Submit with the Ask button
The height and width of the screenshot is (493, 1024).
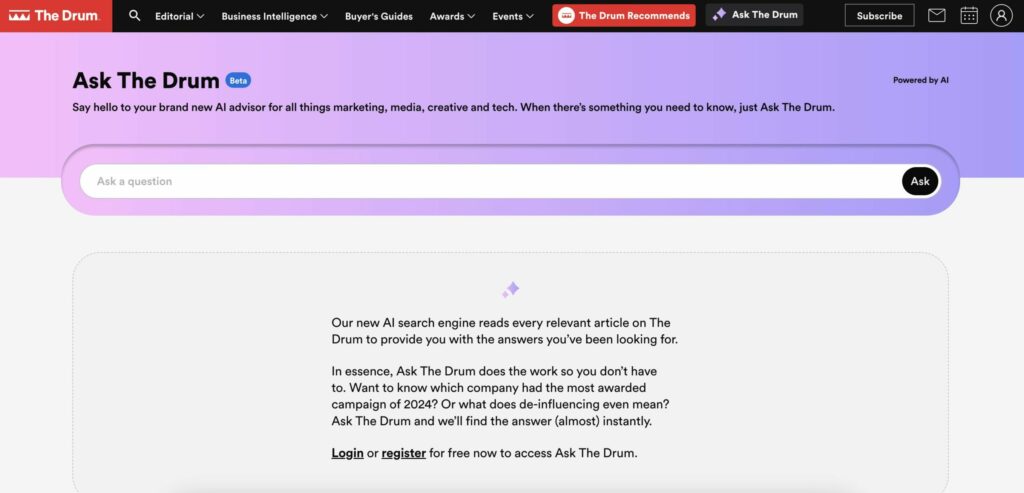point(920,181)
